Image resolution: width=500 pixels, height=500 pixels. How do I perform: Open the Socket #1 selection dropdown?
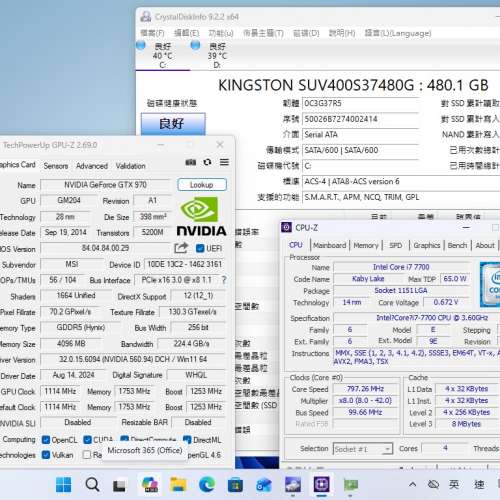363,449
